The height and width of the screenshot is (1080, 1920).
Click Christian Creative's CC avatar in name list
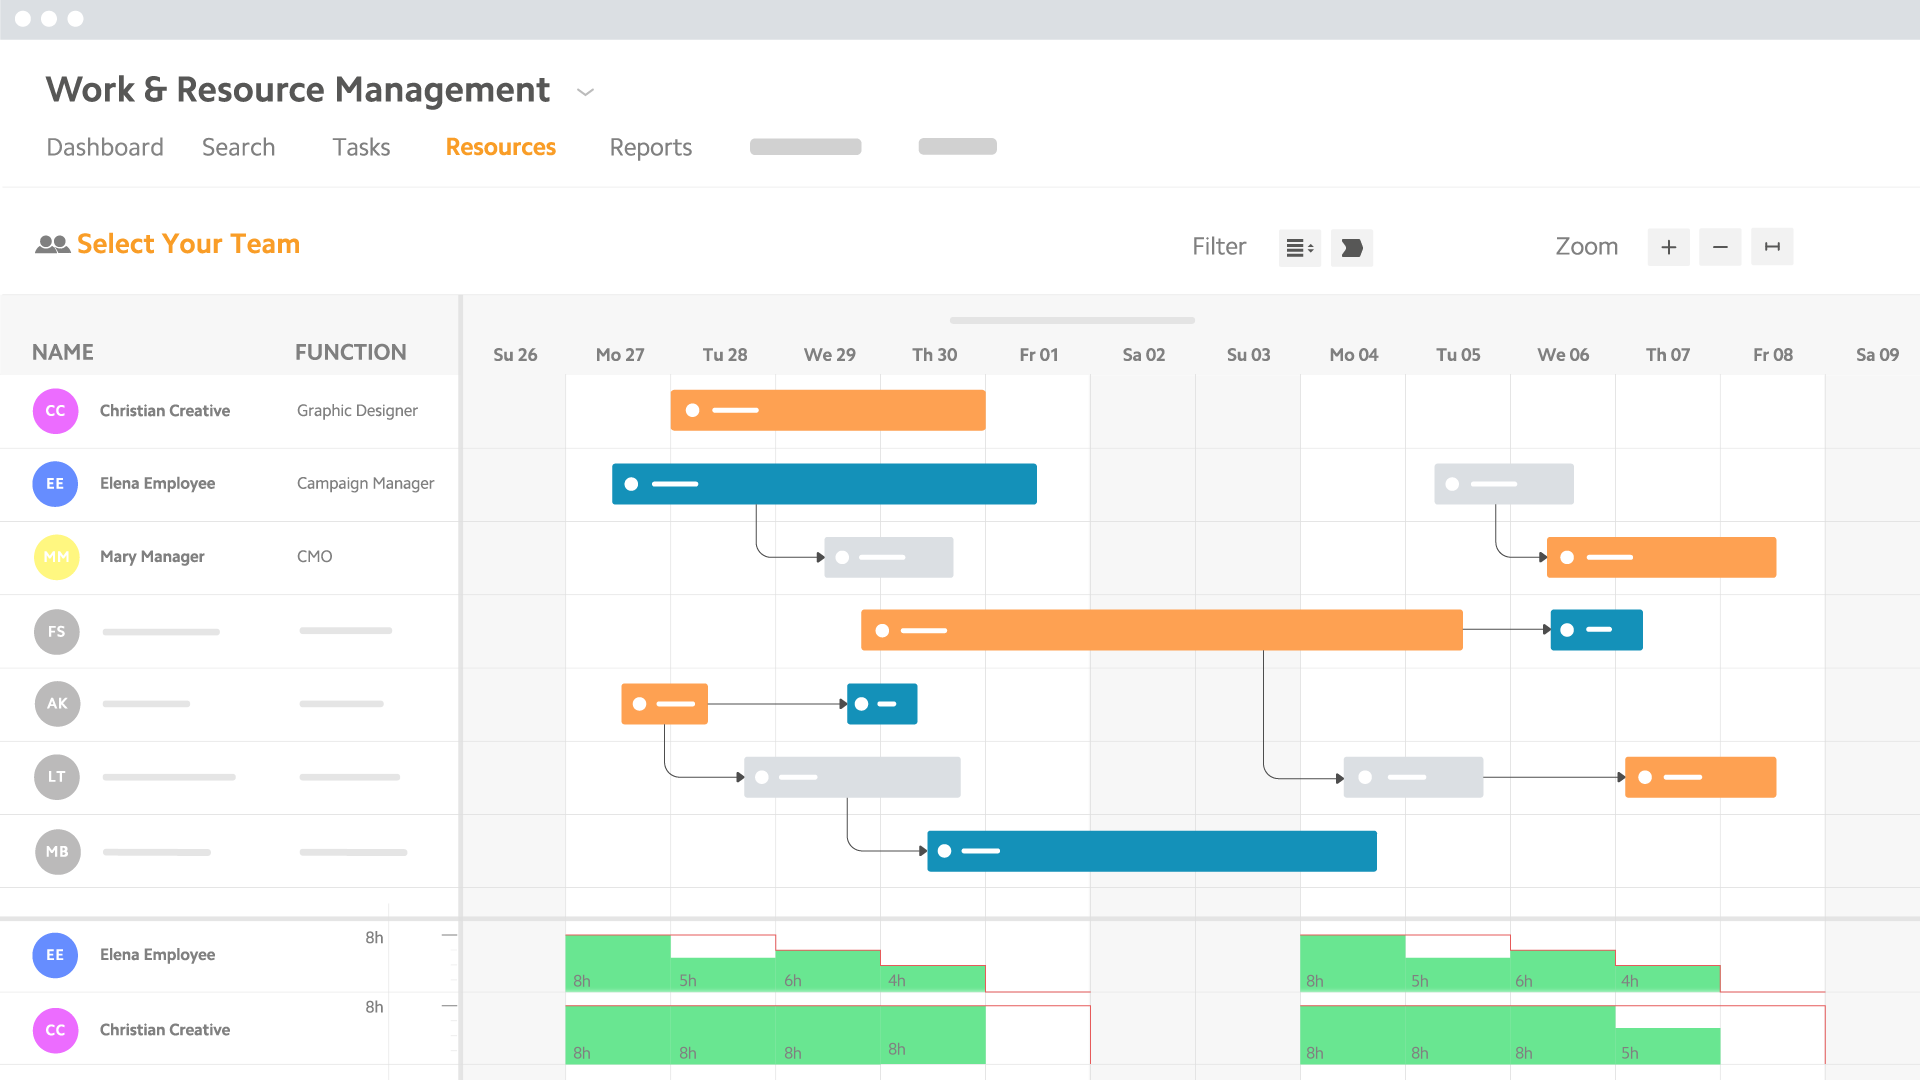[x=56, y=411]
